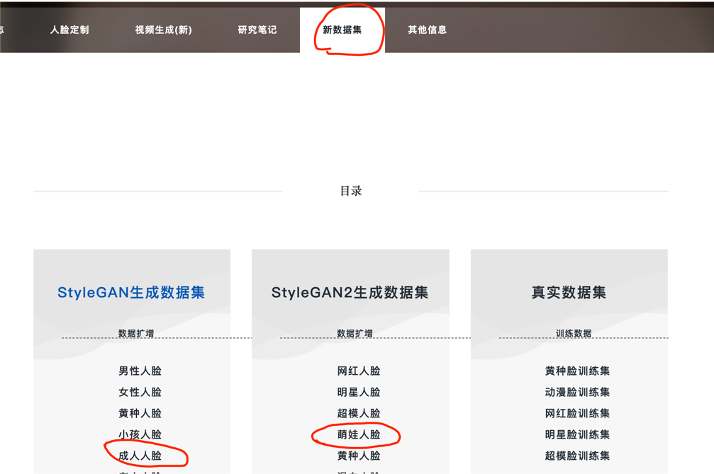
Task: Open 明星脸训练集 link
Action: (x=577, y=434)
